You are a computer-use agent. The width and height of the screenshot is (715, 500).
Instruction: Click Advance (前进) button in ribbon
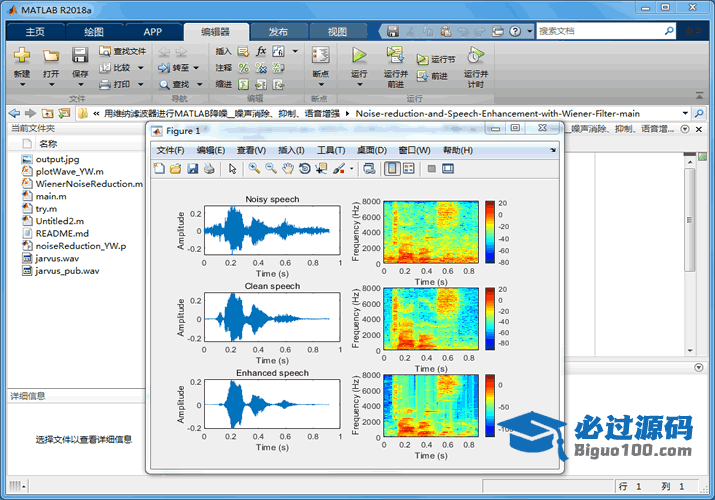tap(432, 76)
